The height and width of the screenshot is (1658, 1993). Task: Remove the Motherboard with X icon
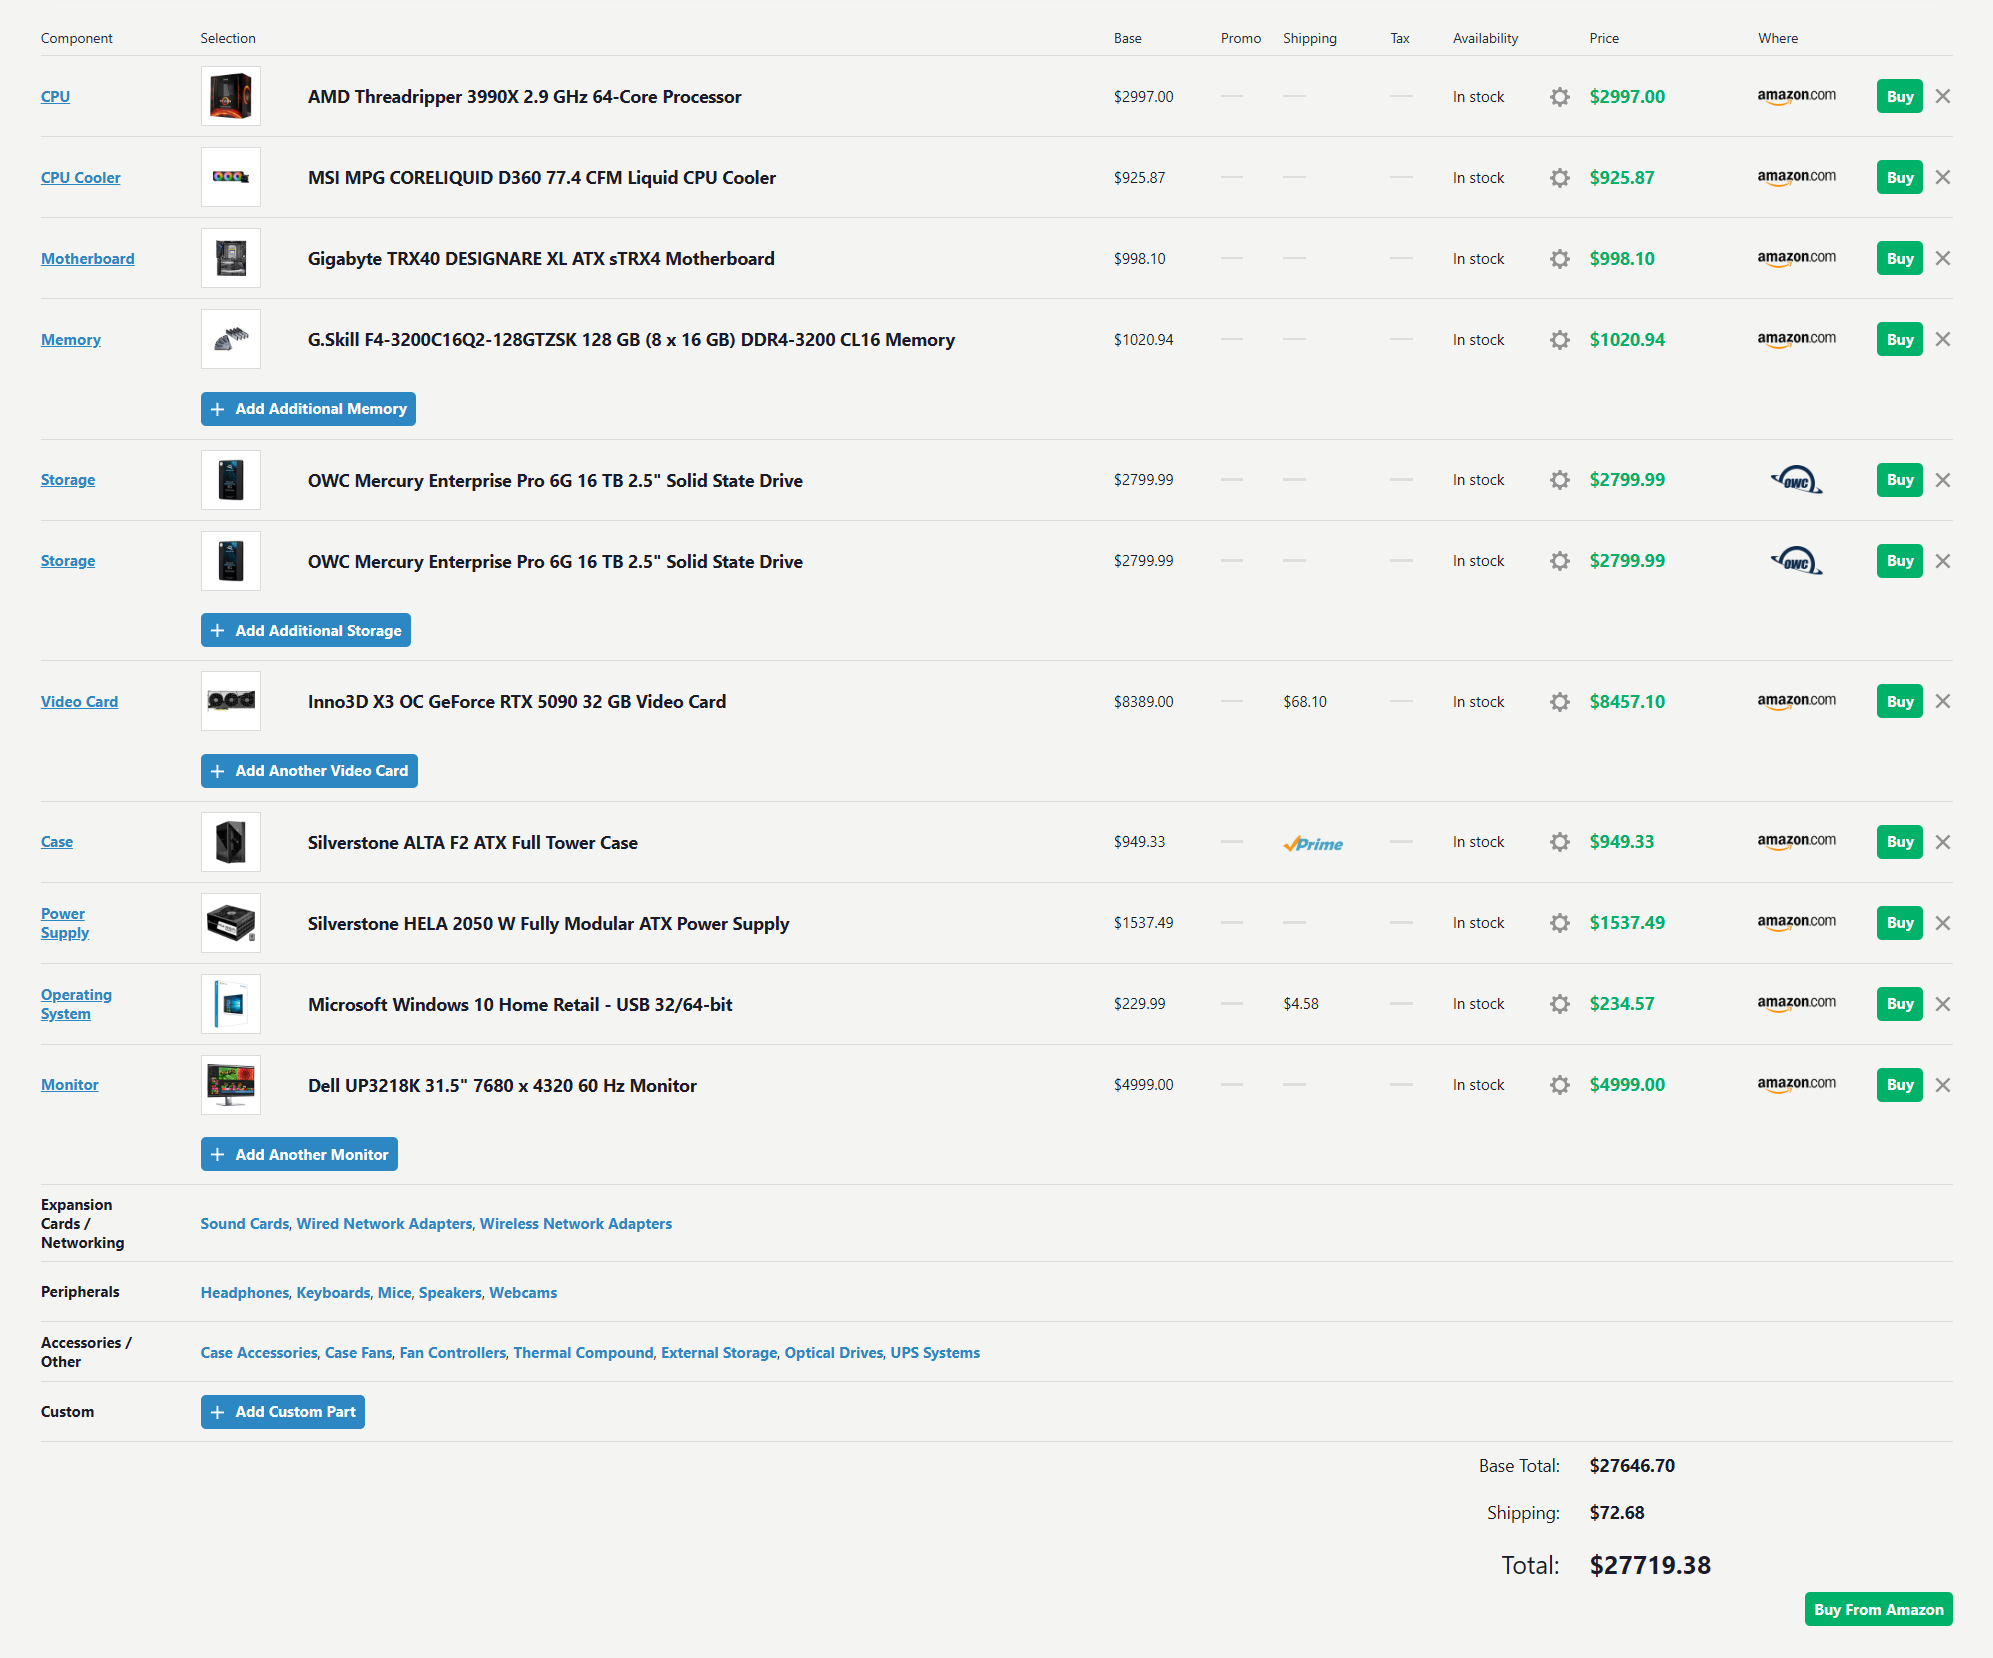(x=1942, y=258)
